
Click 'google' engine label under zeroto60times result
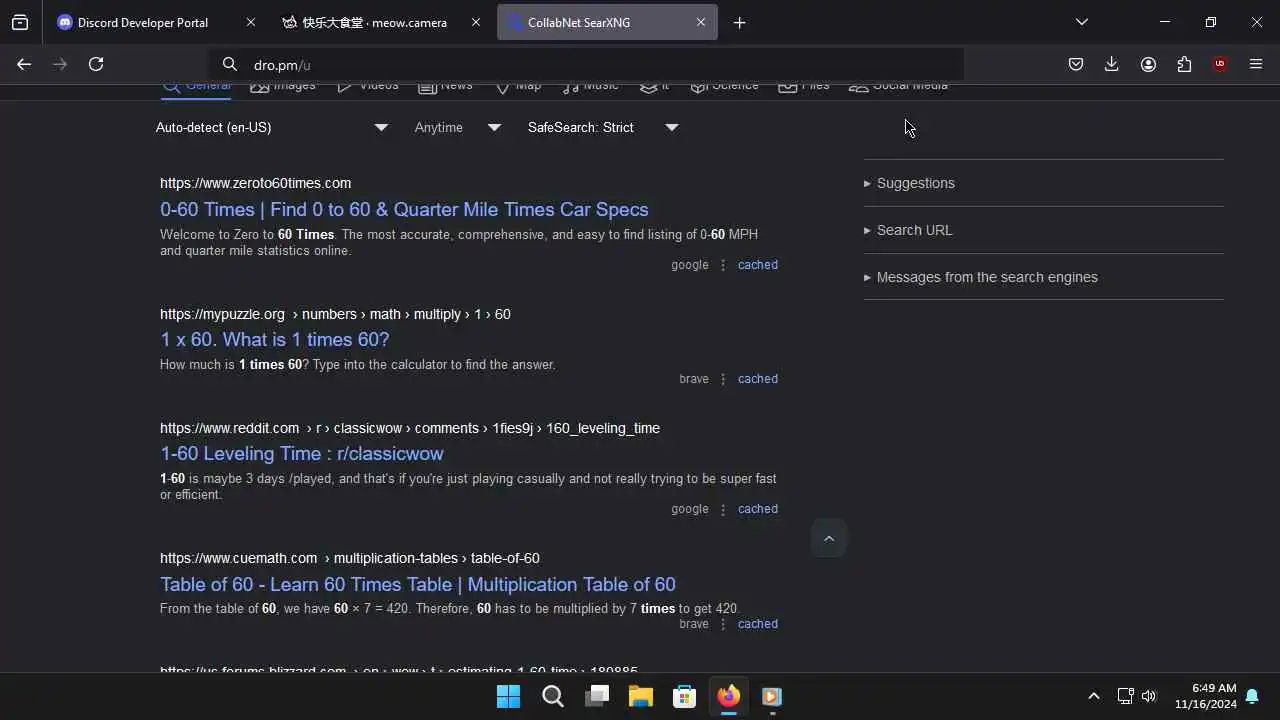(x=689, y=265)
